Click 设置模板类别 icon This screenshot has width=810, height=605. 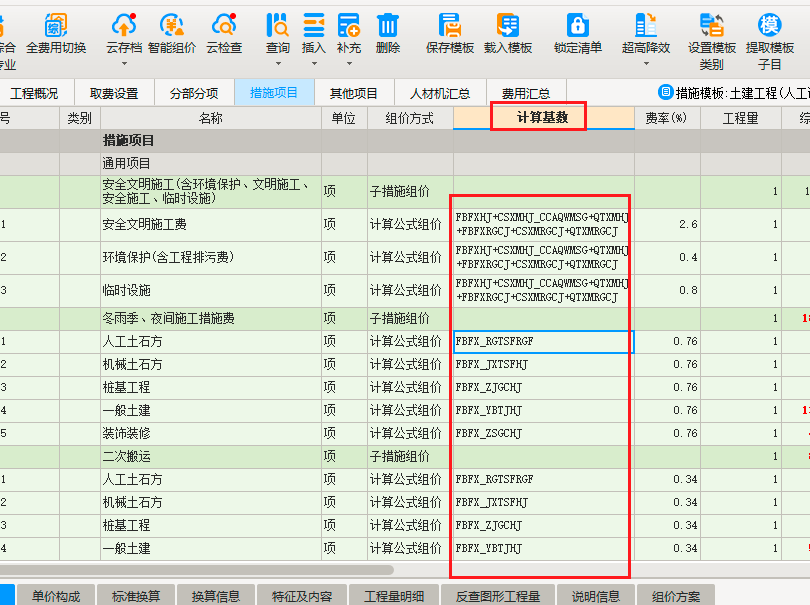712,25
